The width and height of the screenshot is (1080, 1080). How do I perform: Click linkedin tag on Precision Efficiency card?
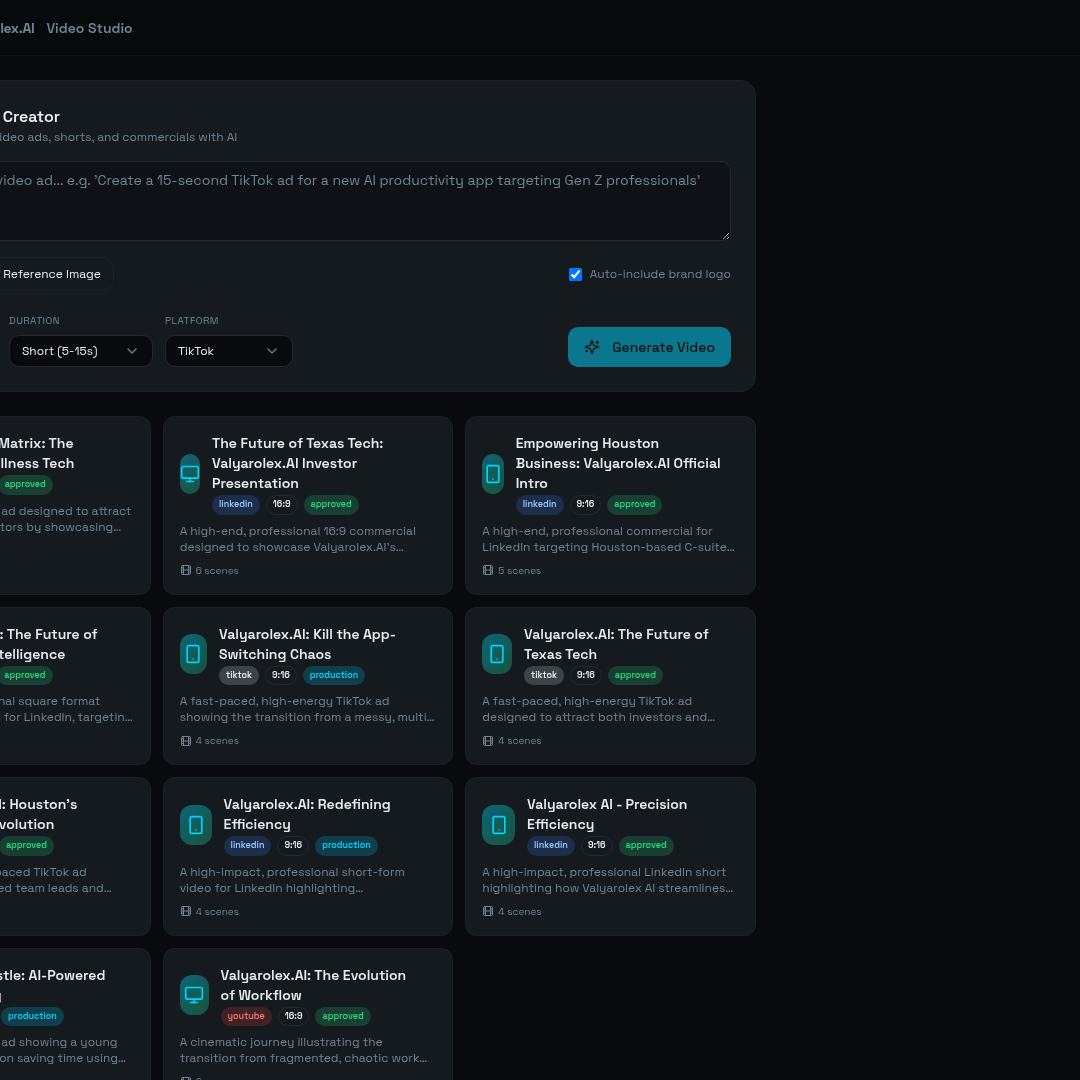551,845
